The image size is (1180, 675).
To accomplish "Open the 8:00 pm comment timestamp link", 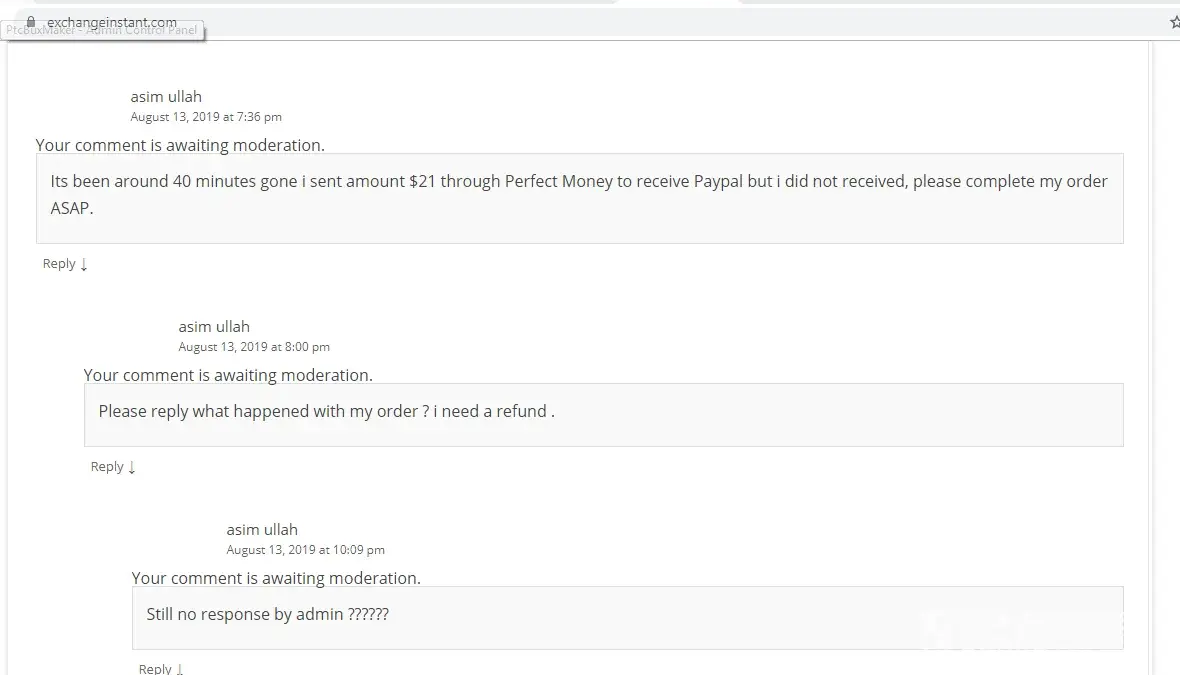I will [x=254, y=347].
